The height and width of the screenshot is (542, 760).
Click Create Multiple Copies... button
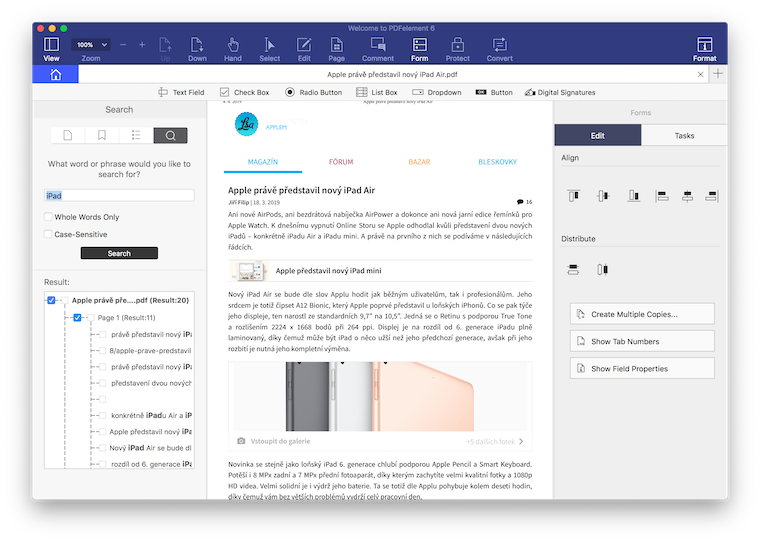(642, 314)
